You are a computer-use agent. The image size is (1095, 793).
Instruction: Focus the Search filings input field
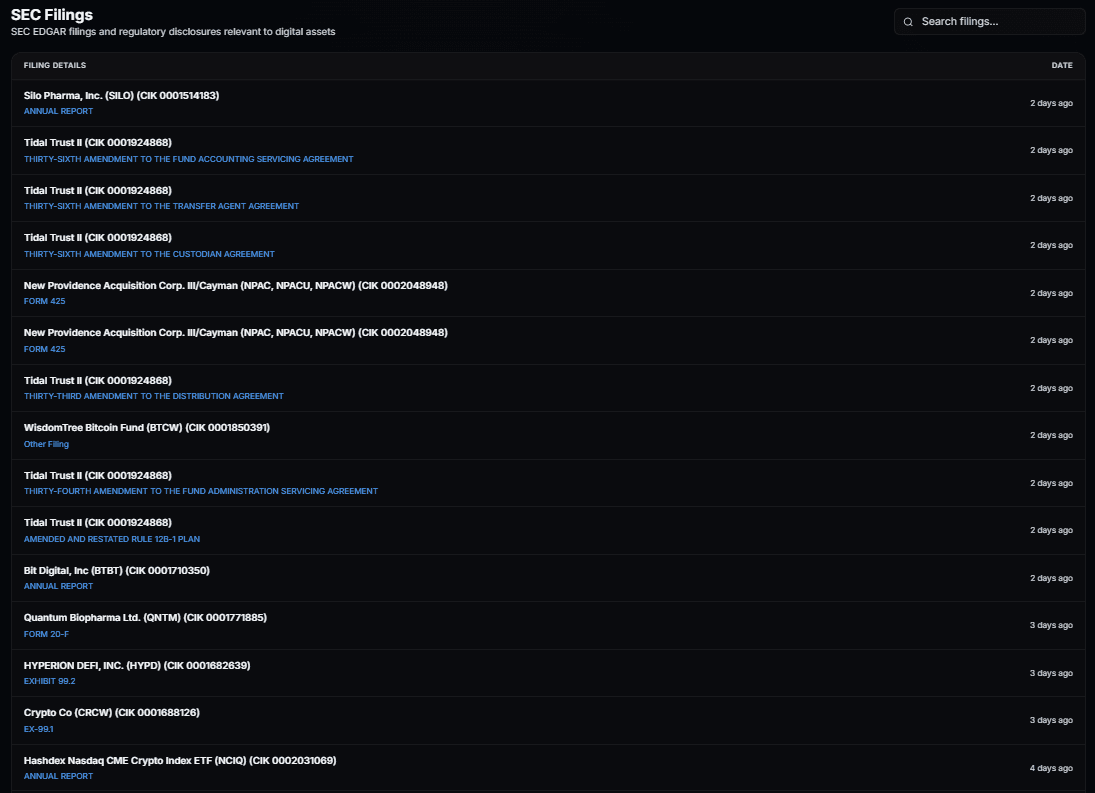click(990, 22)
